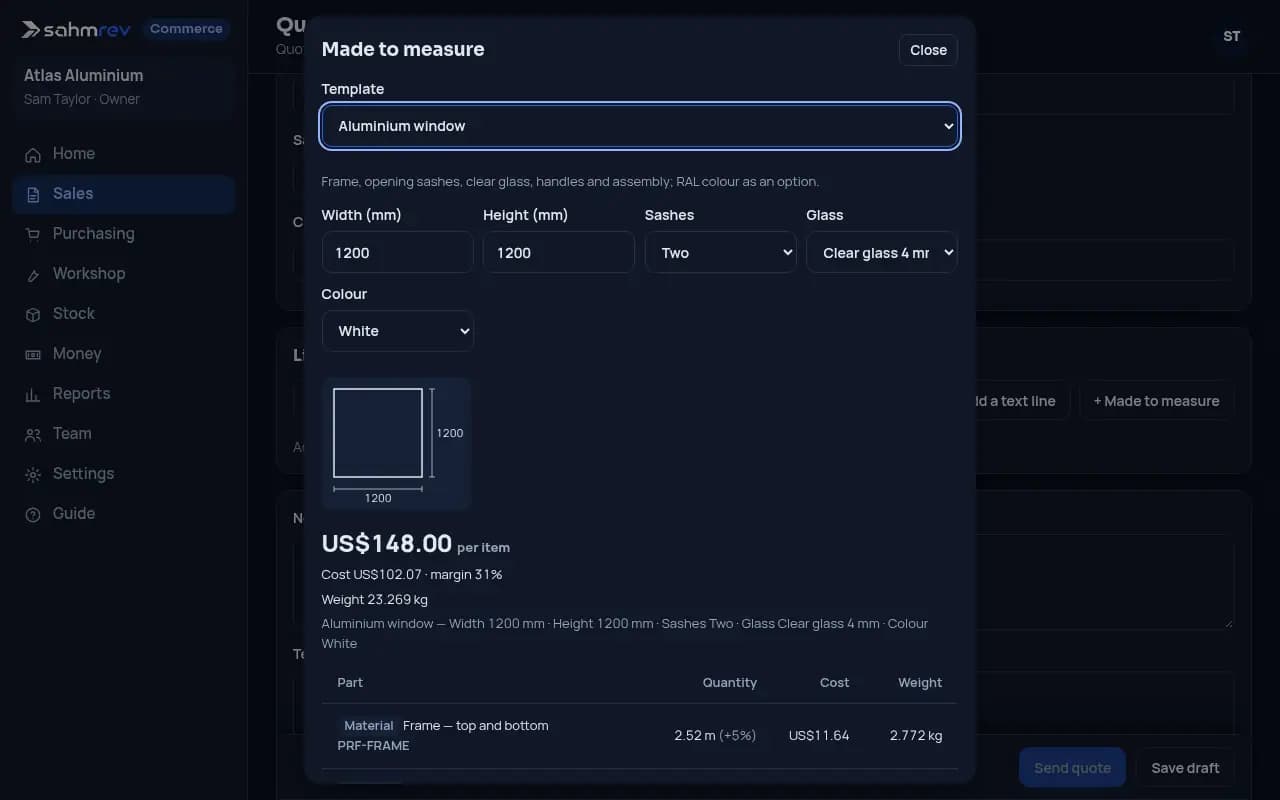This screenshot has width=1280, height=800.
Task: Open the ST user avatar menu
Action: [x=1232, y=36]
